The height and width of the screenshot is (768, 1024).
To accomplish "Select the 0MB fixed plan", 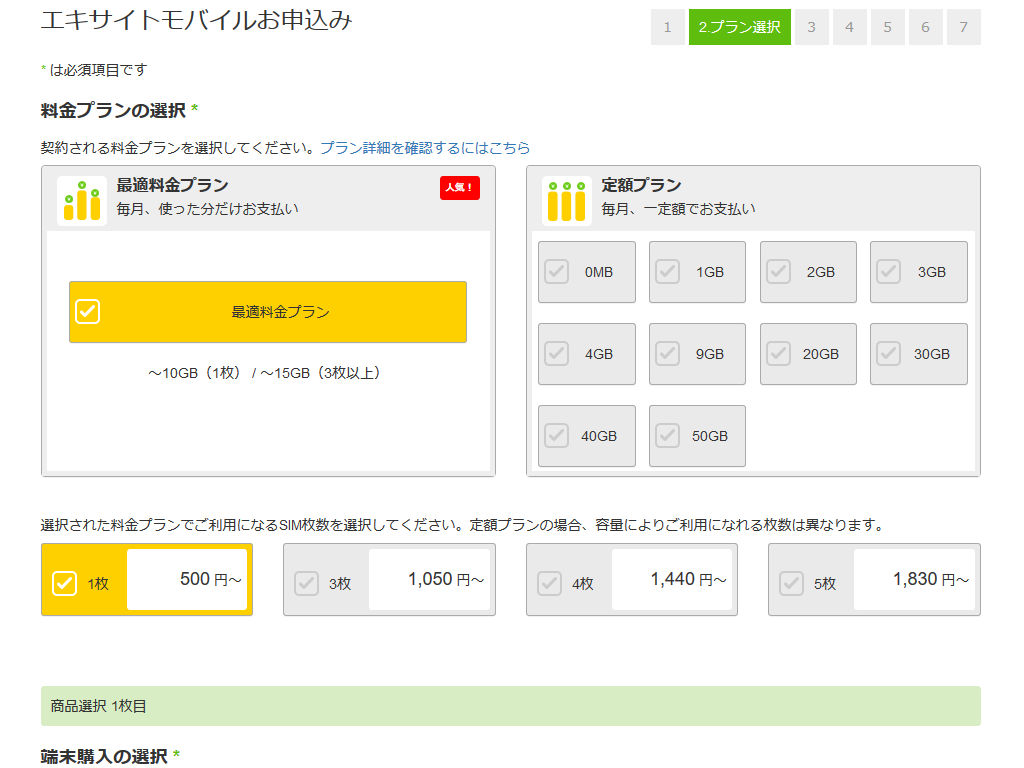I will click(x=586, y=272).
